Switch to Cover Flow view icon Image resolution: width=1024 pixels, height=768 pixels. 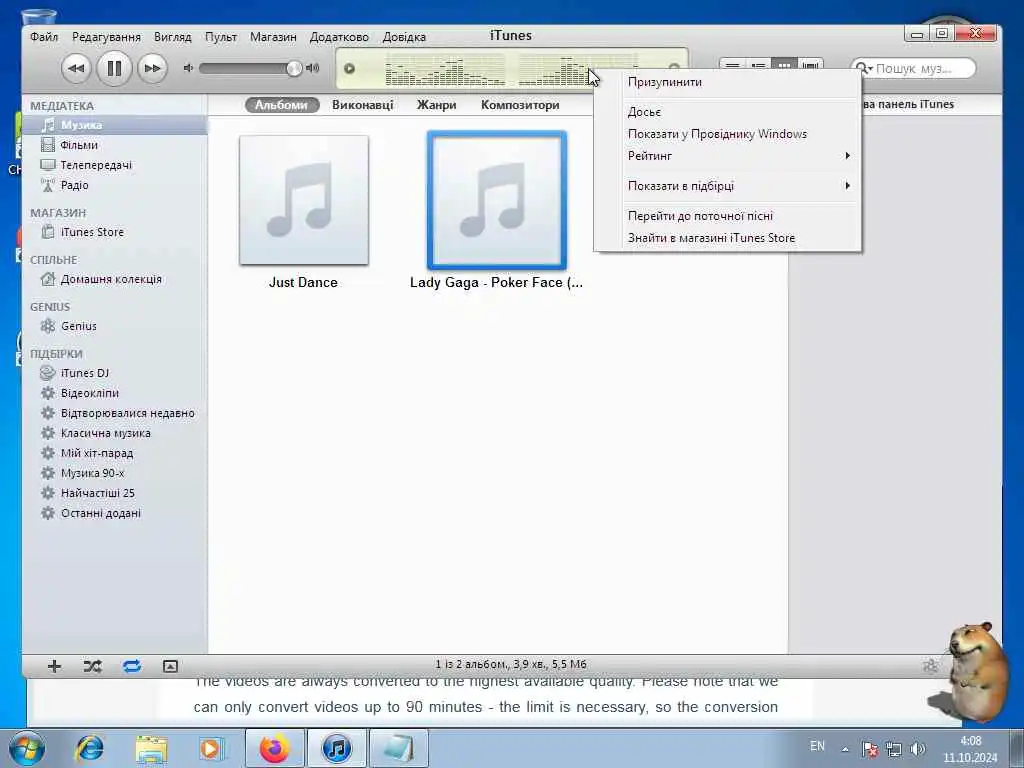click(810, 66)
